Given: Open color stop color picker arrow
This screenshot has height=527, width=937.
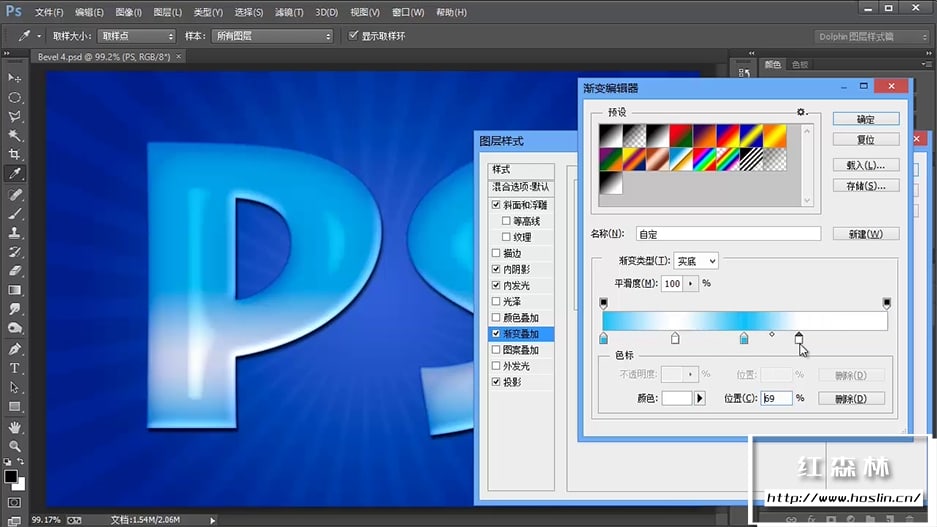Looking at the screenshot, I should pyautogui.click(x=700, y=398).
